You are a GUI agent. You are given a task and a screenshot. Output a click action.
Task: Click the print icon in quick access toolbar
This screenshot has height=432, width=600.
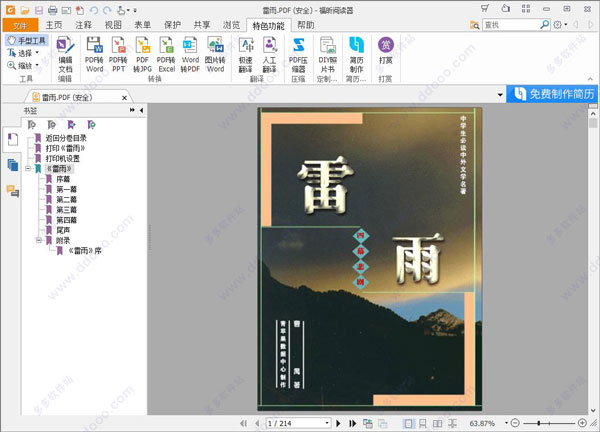pos(52,10)
